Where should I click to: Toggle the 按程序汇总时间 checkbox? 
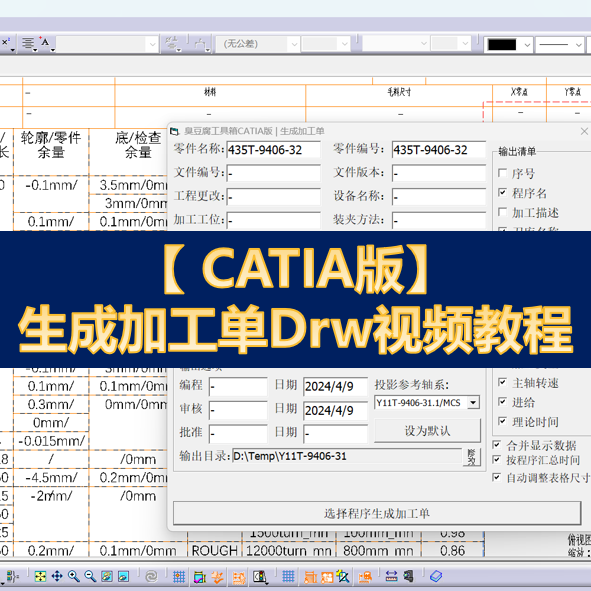[497, 459]
